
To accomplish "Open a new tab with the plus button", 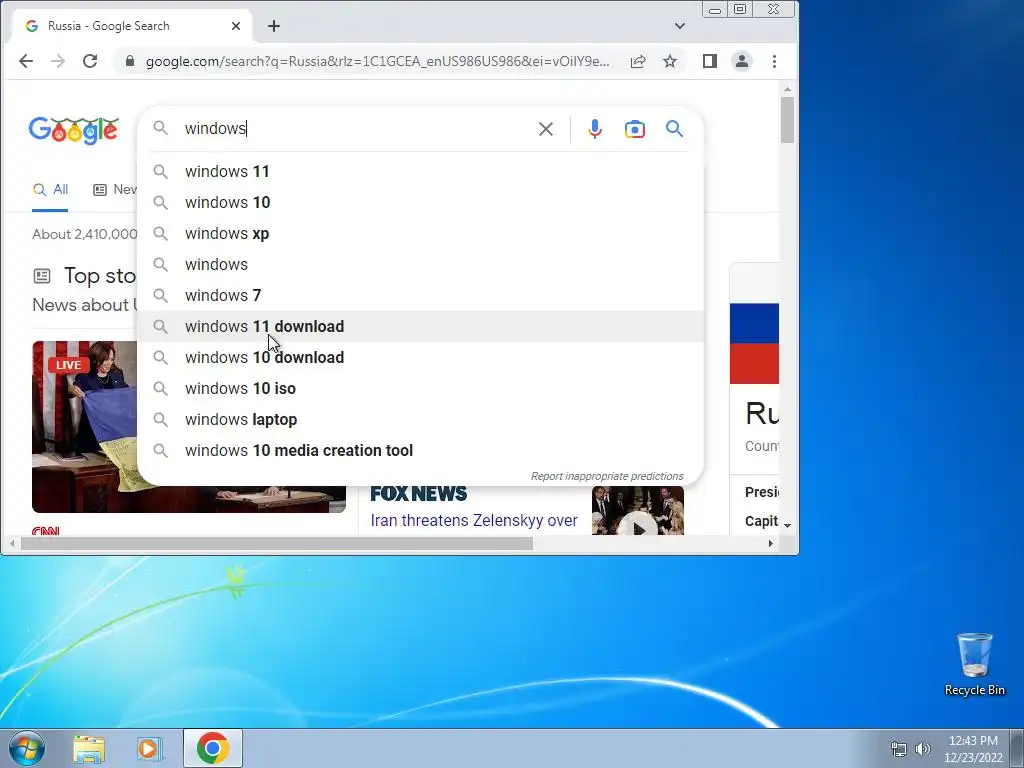I will (x=274, y=26).
